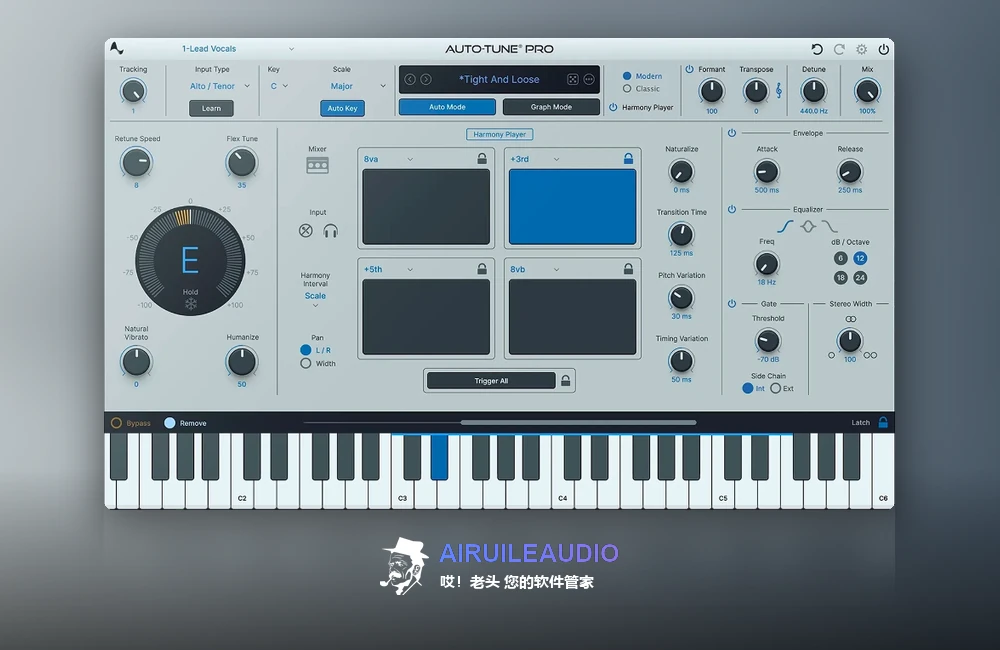
Task: Select the 6 dB per octave slope
Action: tap(841, 258)
